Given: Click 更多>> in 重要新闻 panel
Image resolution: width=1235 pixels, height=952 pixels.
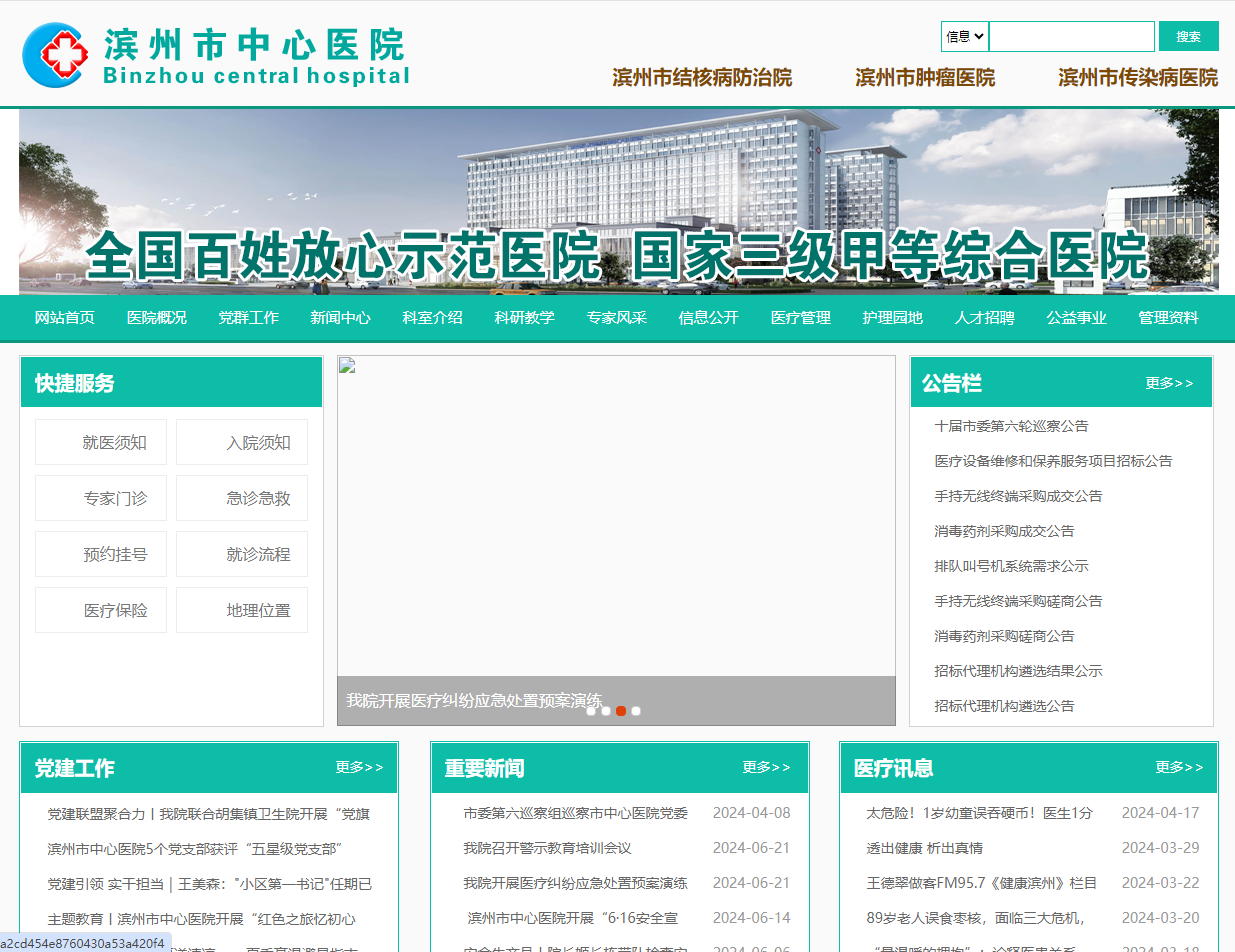Looking at the screenshot, I should pyautogui.click(x=766, y=767).
